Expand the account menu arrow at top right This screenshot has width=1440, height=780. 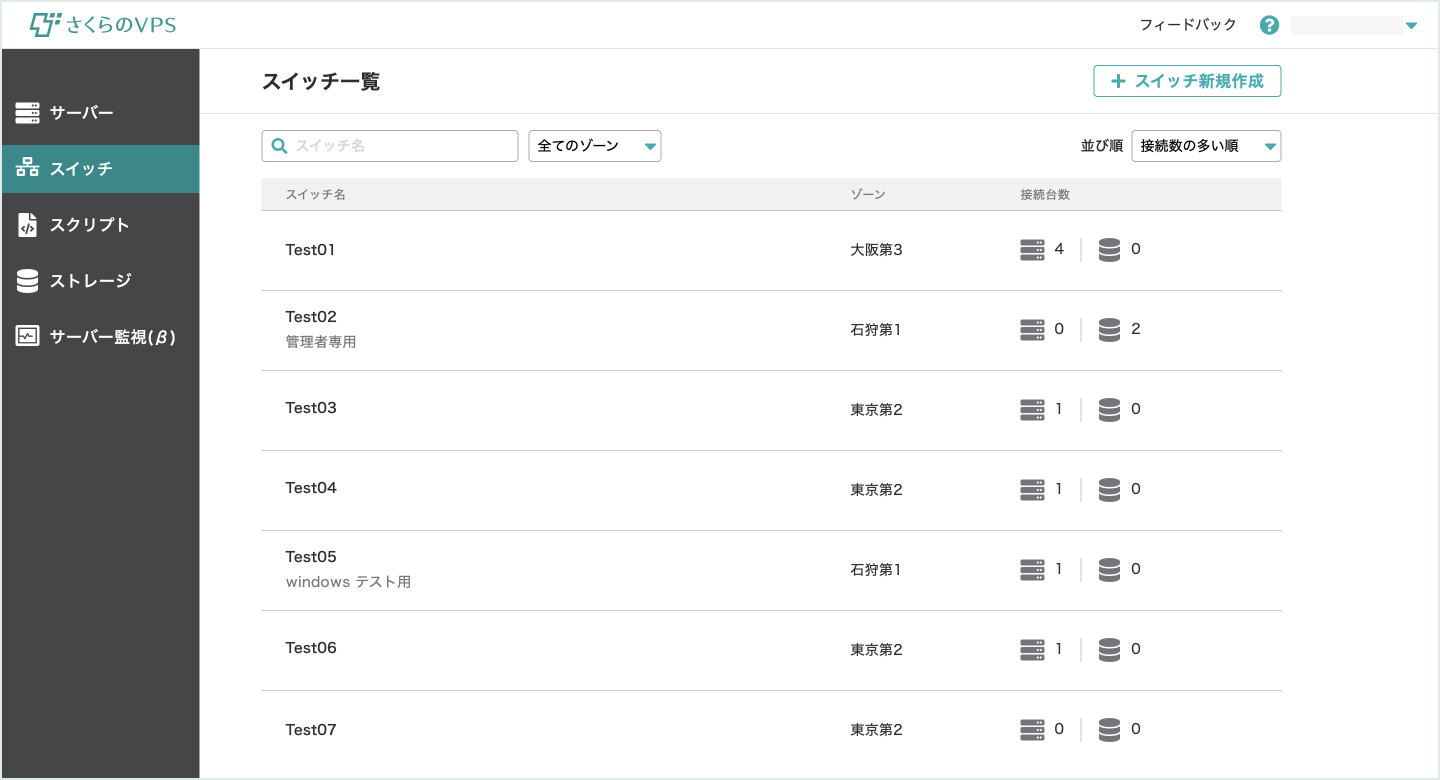coord(1411,26)
